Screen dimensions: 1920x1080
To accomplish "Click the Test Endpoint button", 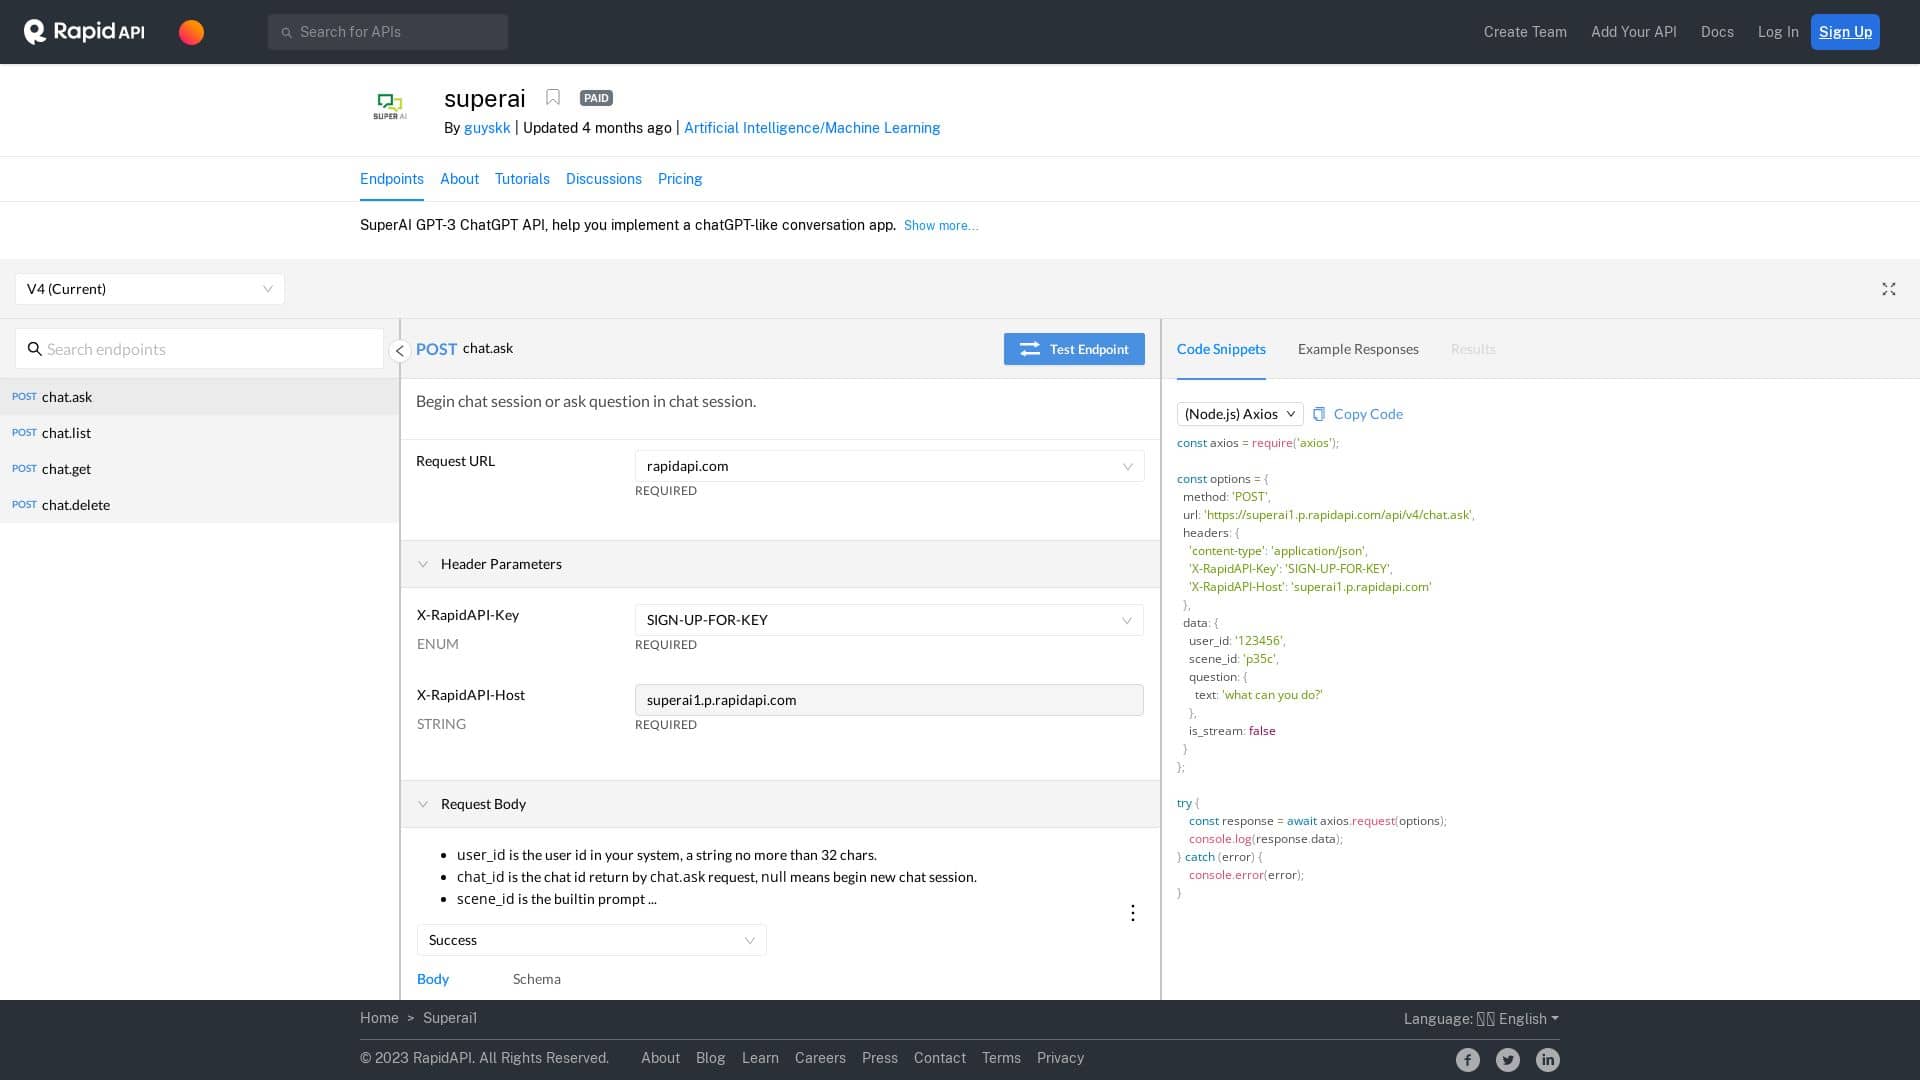I will [x=1074, y=349].
